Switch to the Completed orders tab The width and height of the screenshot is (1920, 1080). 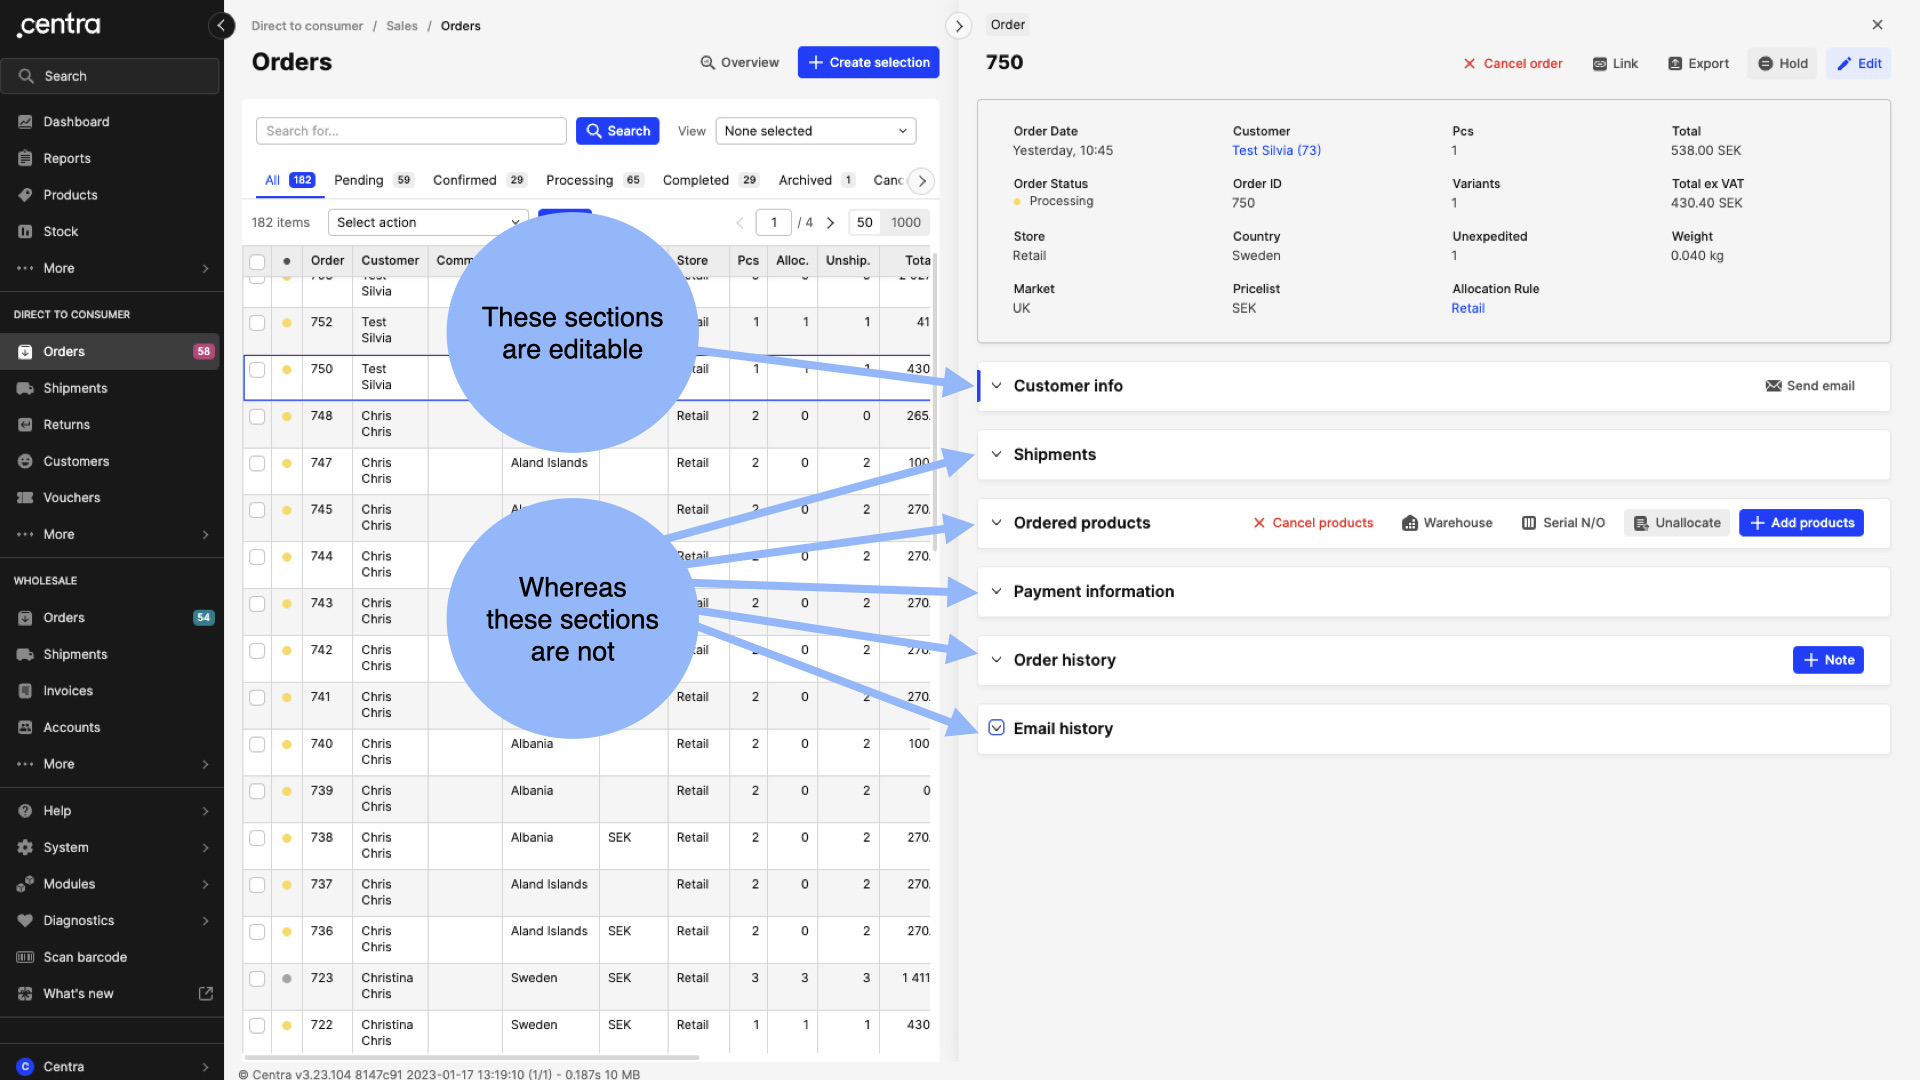(x=695, y=180)
